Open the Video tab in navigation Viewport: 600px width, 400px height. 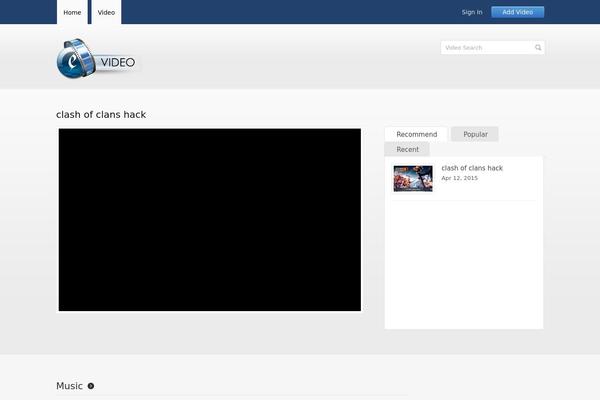(106, 12)
